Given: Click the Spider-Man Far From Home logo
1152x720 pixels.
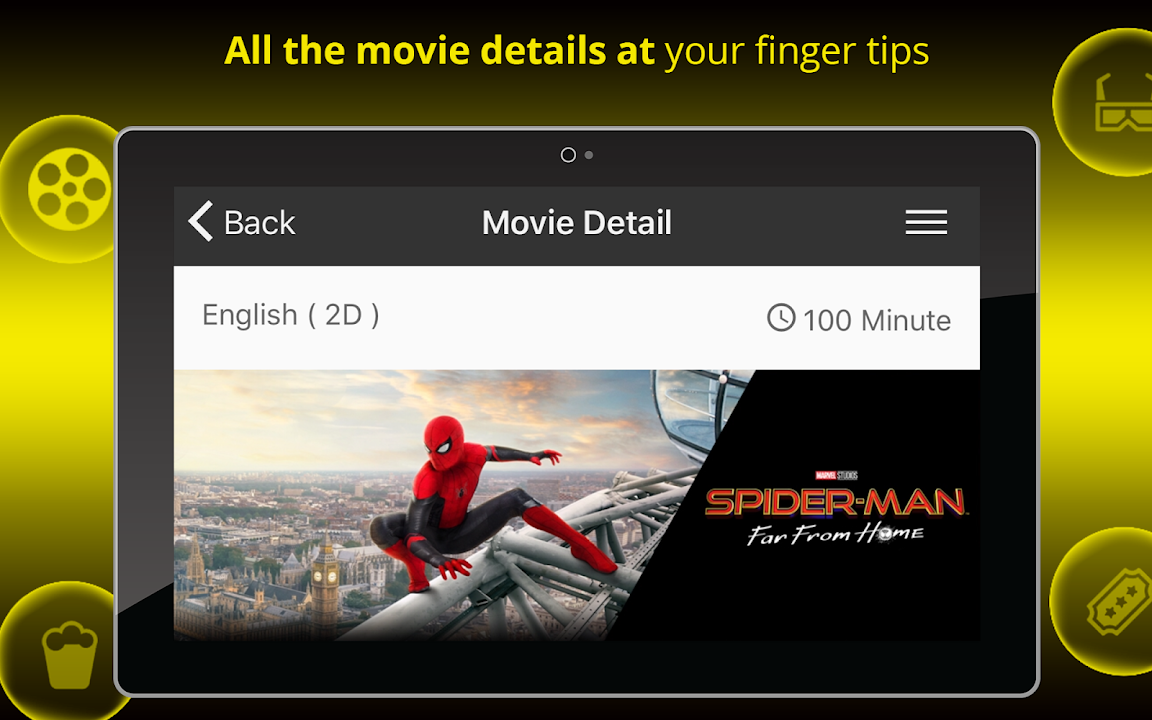Looking at the screenshot, I should coord(835,514).
